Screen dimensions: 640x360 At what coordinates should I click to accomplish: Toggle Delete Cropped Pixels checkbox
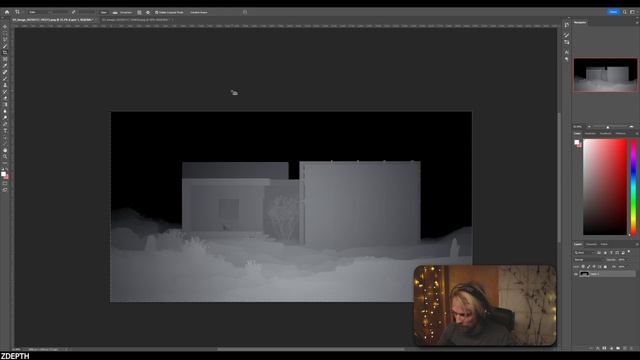(x=156, y=12)
